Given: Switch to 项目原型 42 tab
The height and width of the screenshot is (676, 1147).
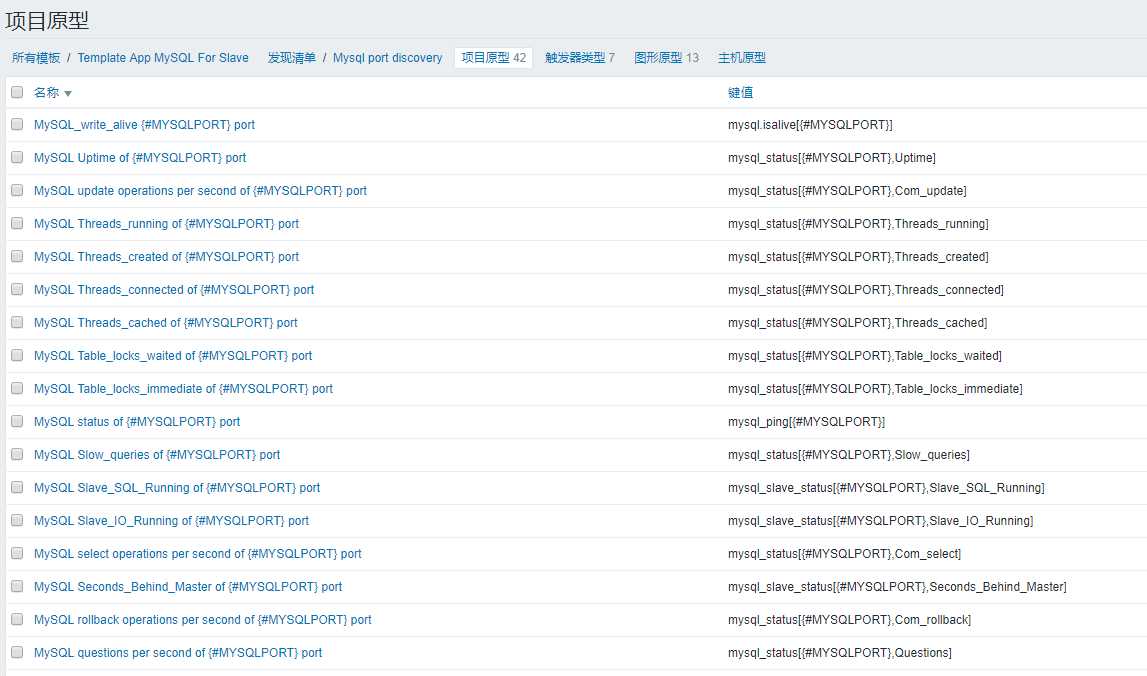Looking at the screenshot, I should [494, 58].
